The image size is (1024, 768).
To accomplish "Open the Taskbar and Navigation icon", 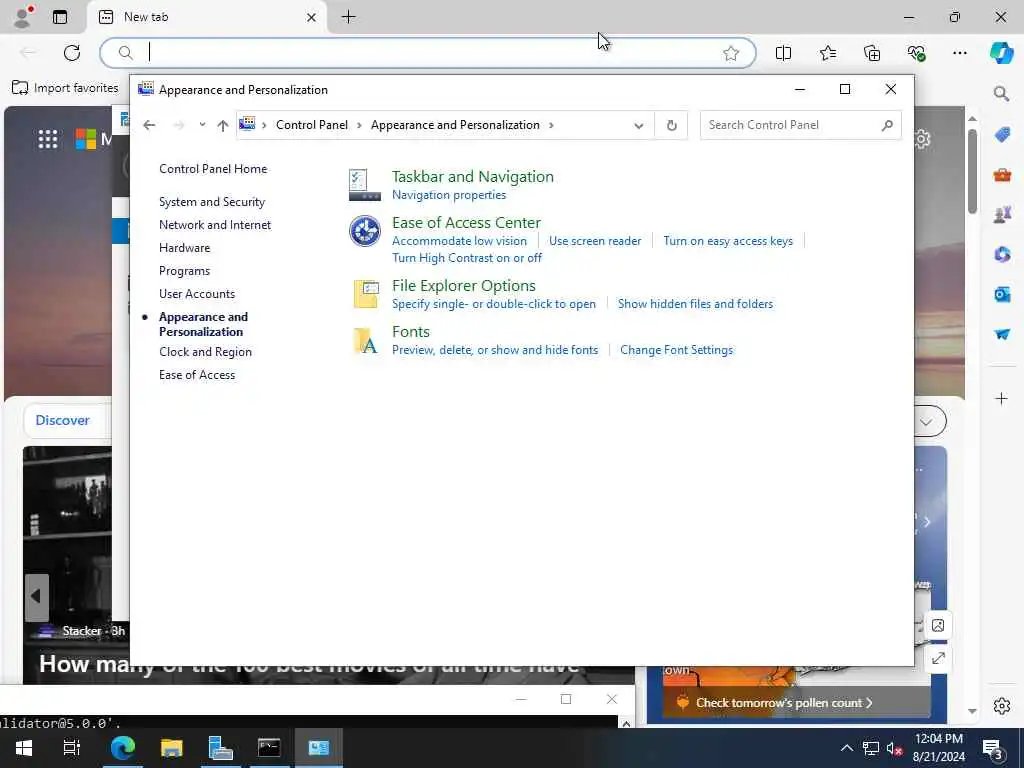I will (364, 185).
